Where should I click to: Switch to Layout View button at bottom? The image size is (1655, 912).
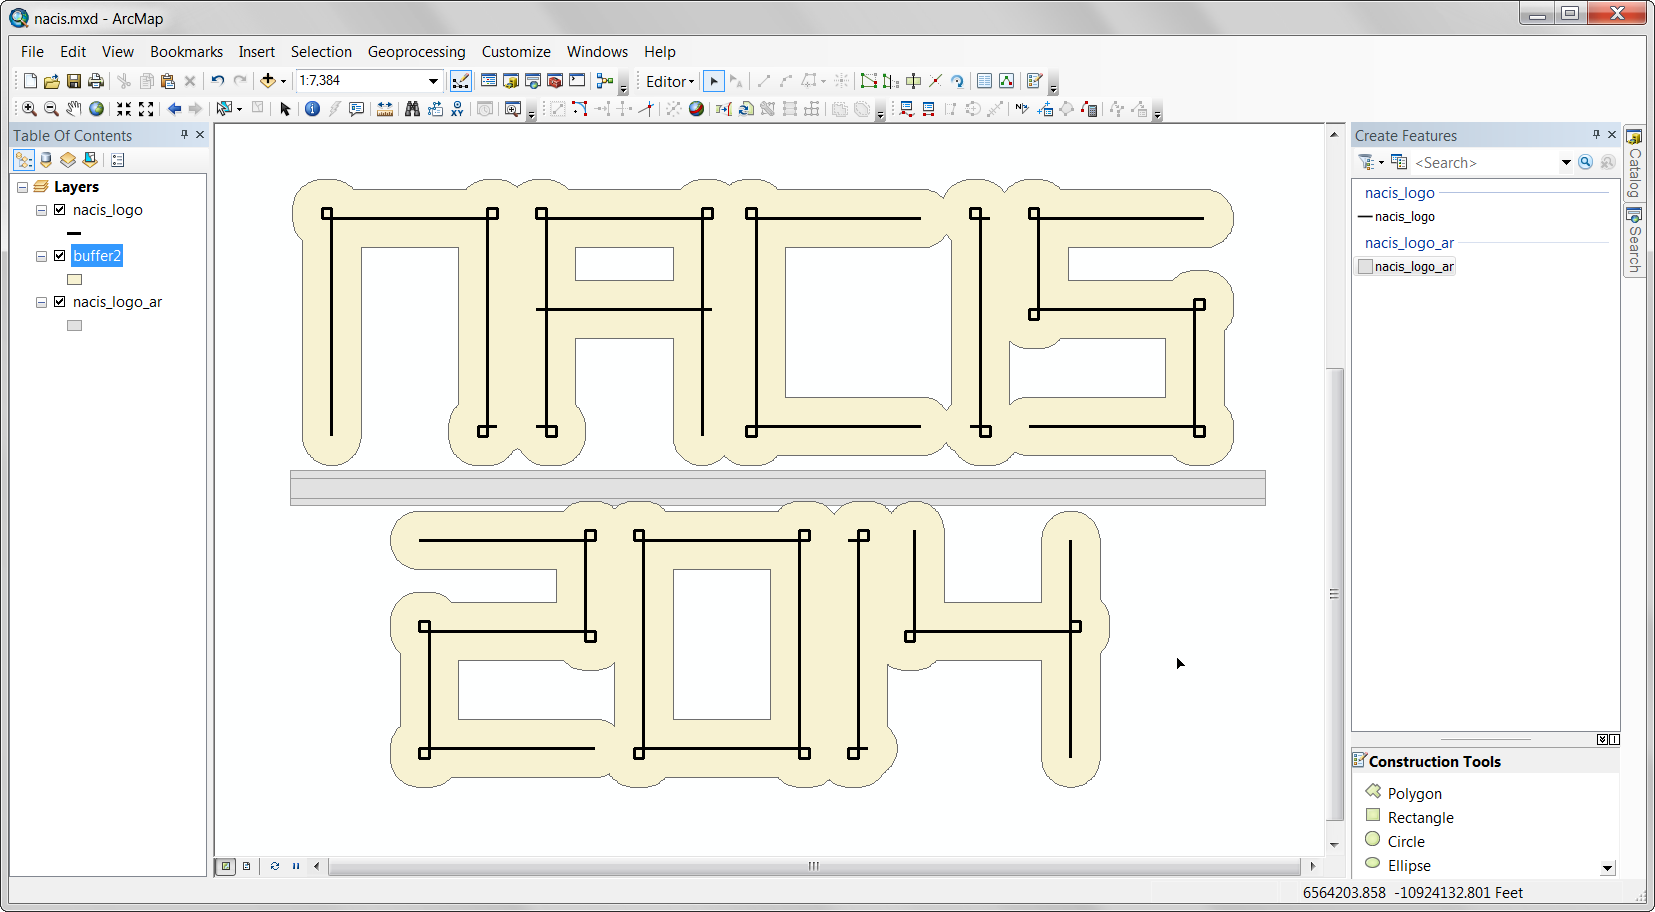[x=247, y=866]
